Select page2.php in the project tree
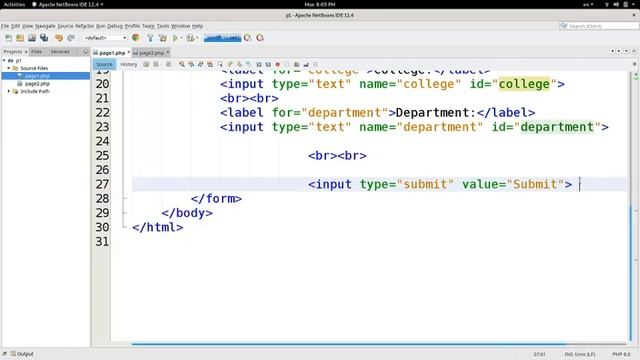Viewport: 640px width, 360px height. pos(37,84)
